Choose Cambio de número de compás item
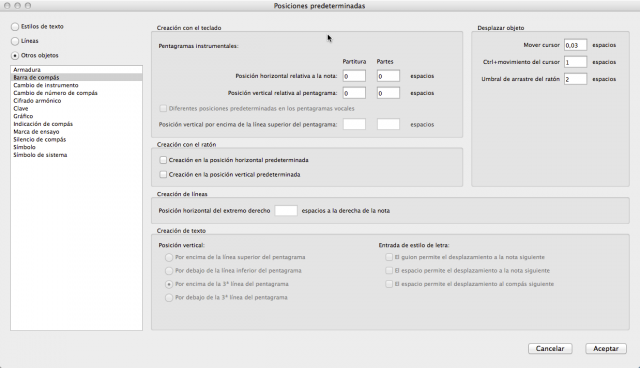640x368 pixels. click(76, 93)
